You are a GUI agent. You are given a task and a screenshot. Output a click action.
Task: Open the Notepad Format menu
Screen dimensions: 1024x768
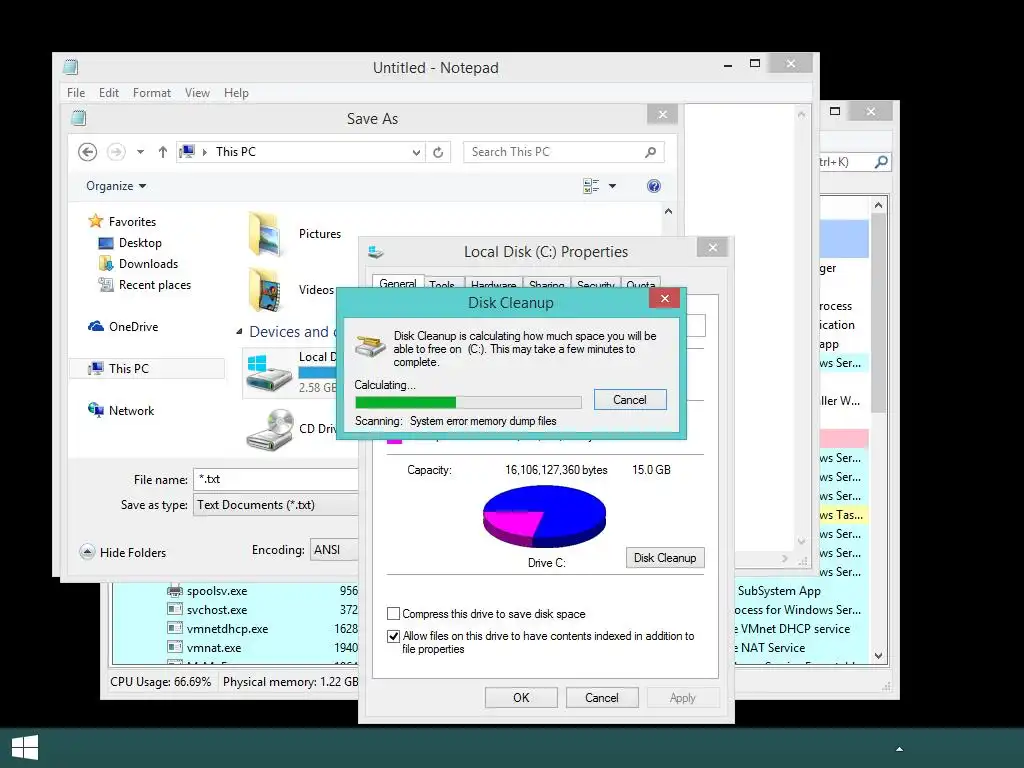[152, 93]
